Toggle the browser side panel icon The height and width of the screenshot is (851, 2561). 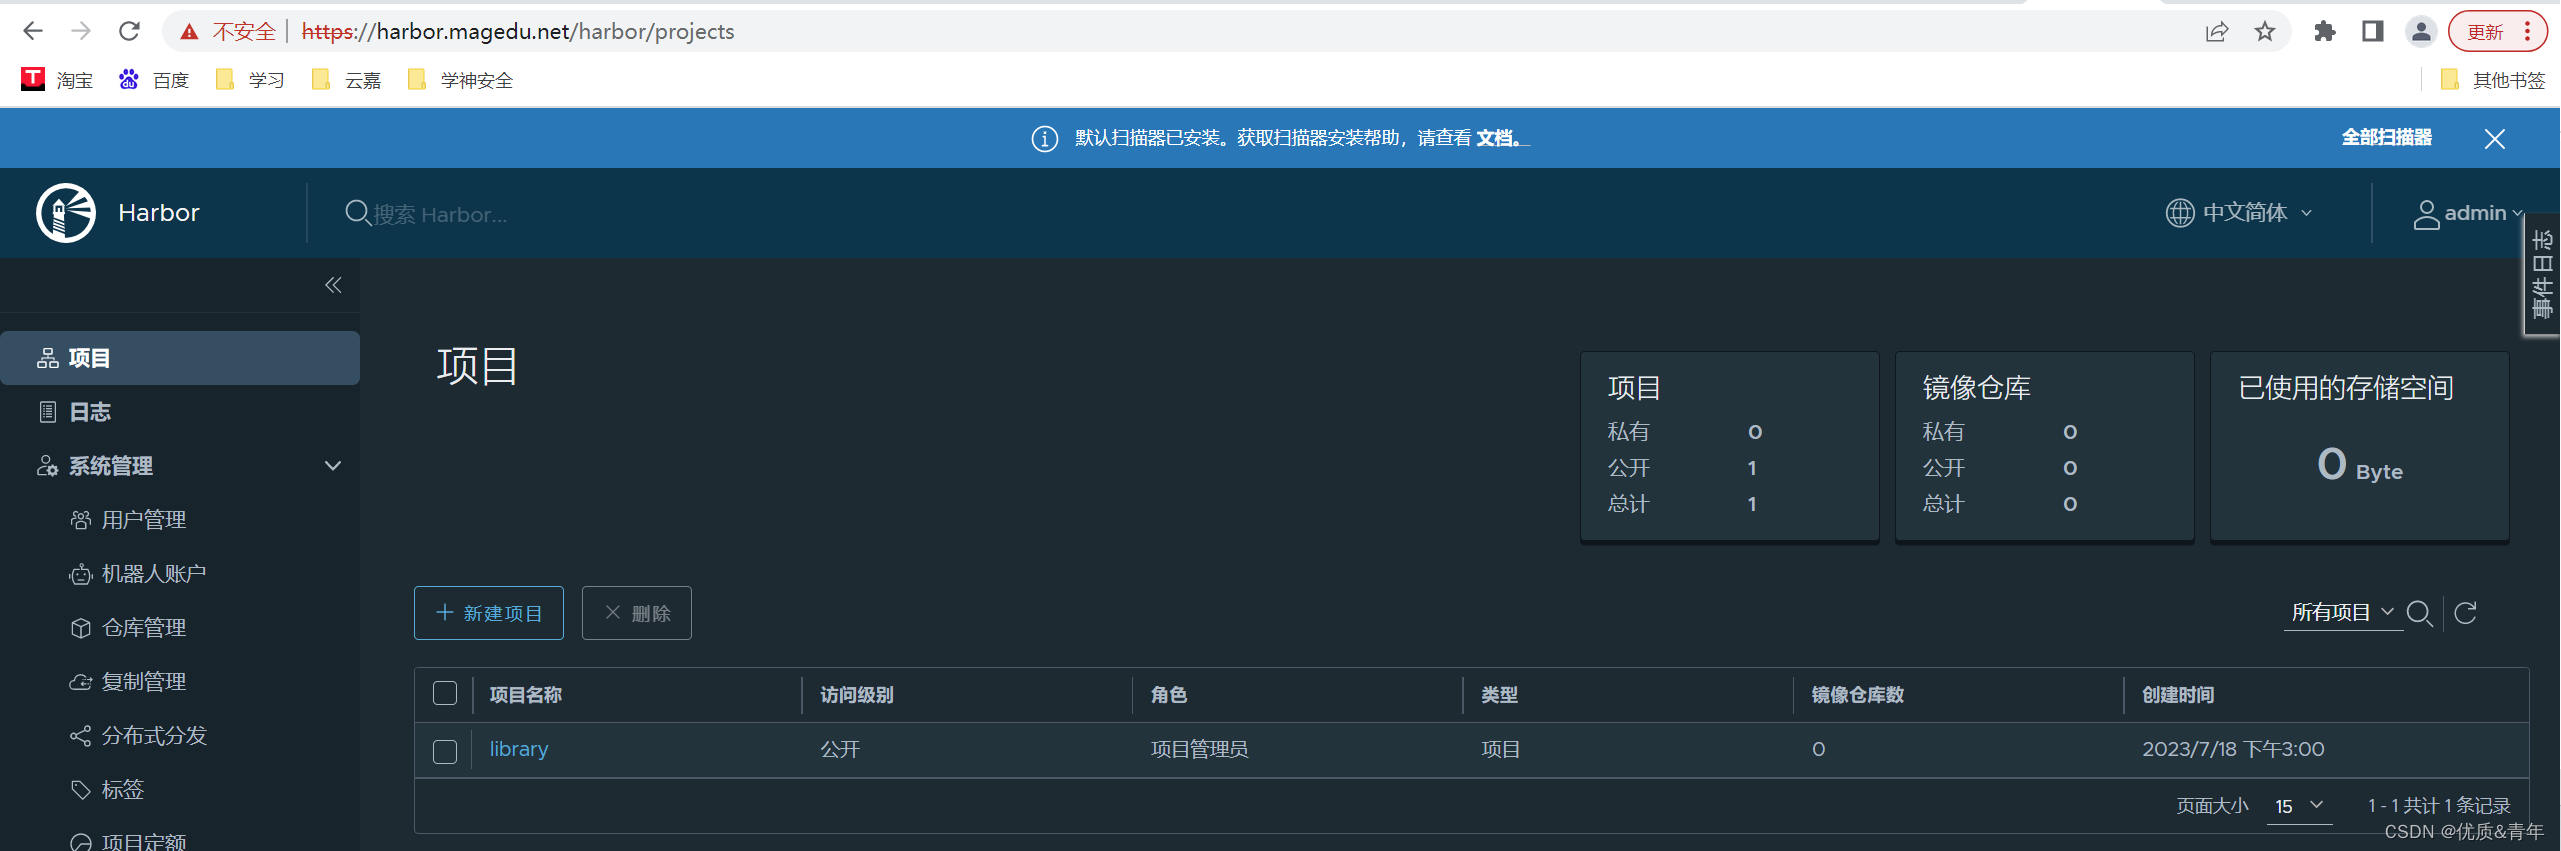point(2373,32)
